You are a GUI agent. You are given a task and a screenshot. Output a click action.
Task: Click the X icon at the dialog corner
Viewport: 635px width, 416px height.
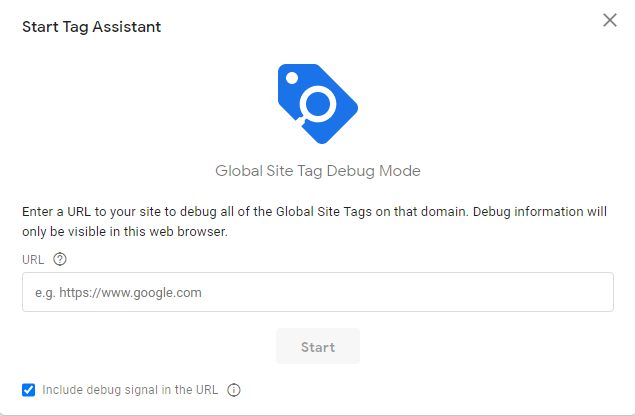pyautogui.click(x=609, y=20)
